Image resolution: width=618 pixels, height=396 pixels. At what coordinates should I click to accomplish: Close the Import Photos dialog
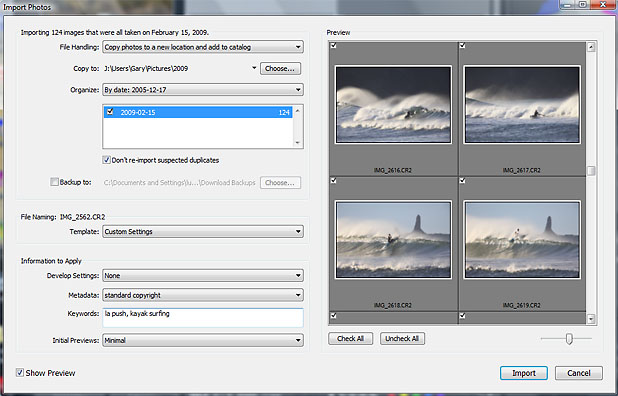[603, 5]
